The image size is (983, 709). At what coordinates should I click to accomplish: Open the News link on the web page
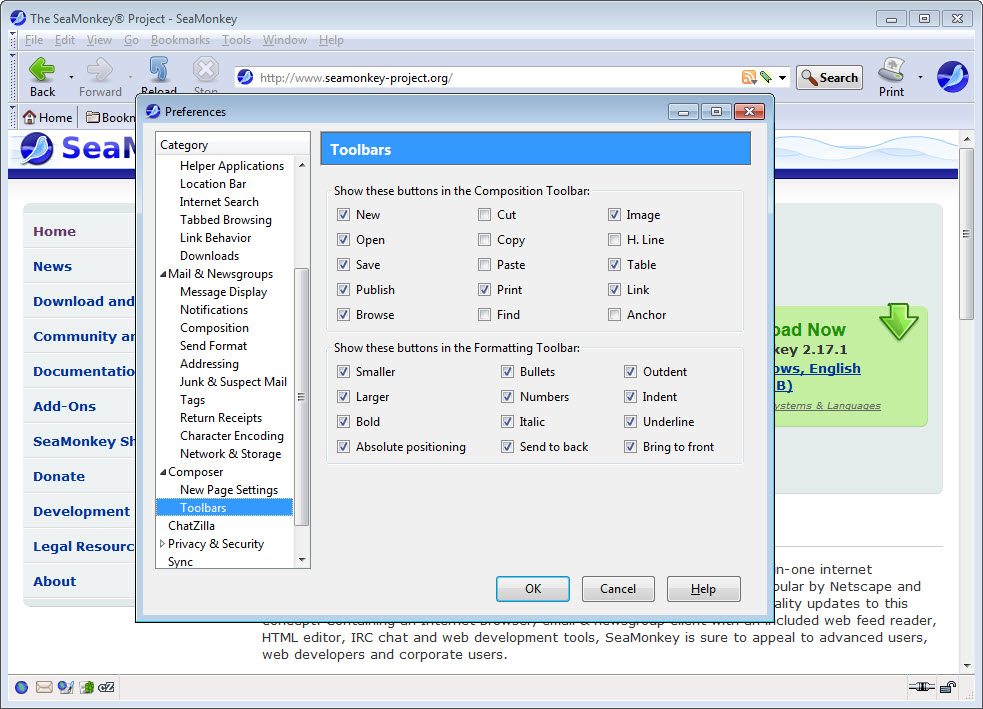pos(53,266)
